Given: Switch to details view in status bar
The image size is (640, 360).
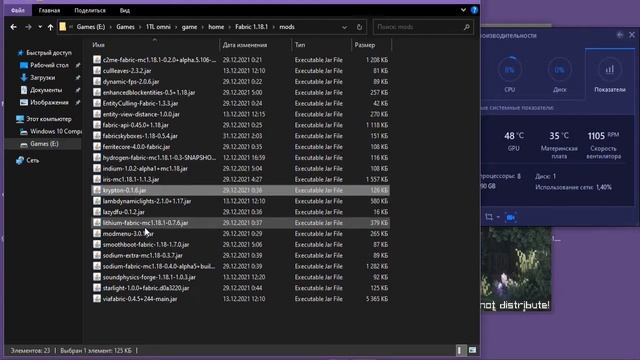Looking at the screenshot, I should [460, 350].
